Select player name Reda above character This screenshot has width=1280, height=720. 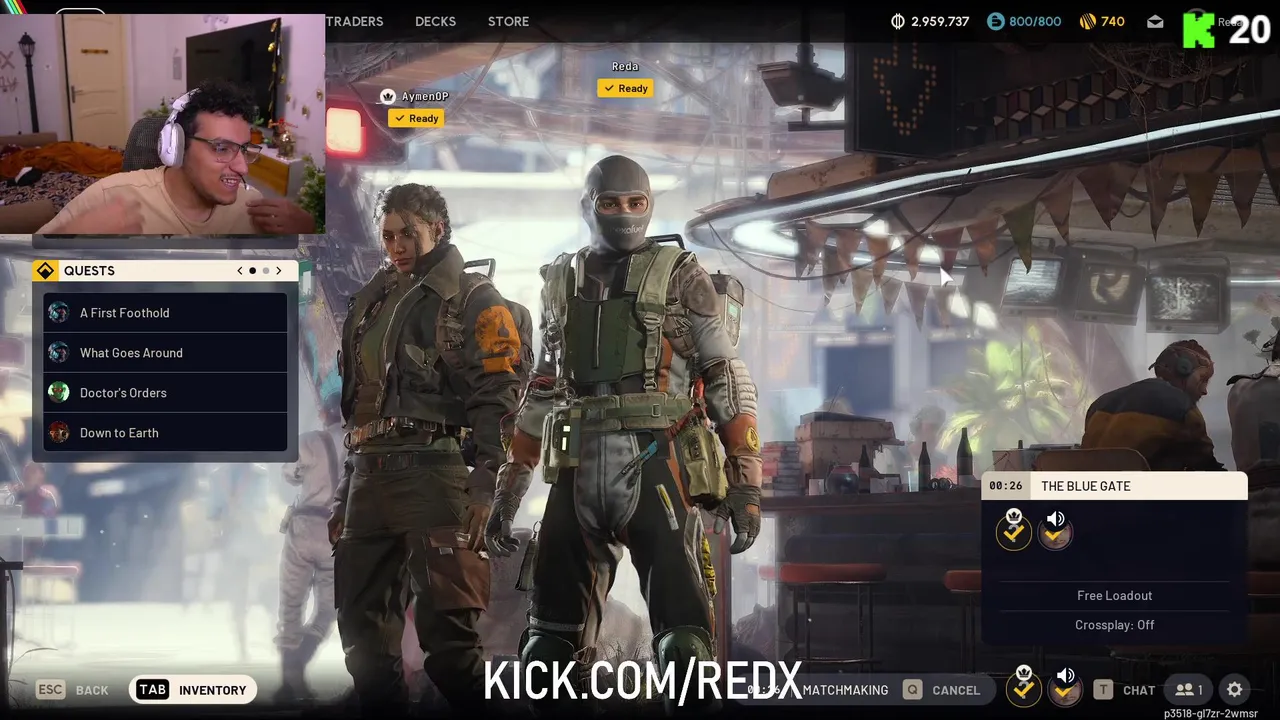625,66
